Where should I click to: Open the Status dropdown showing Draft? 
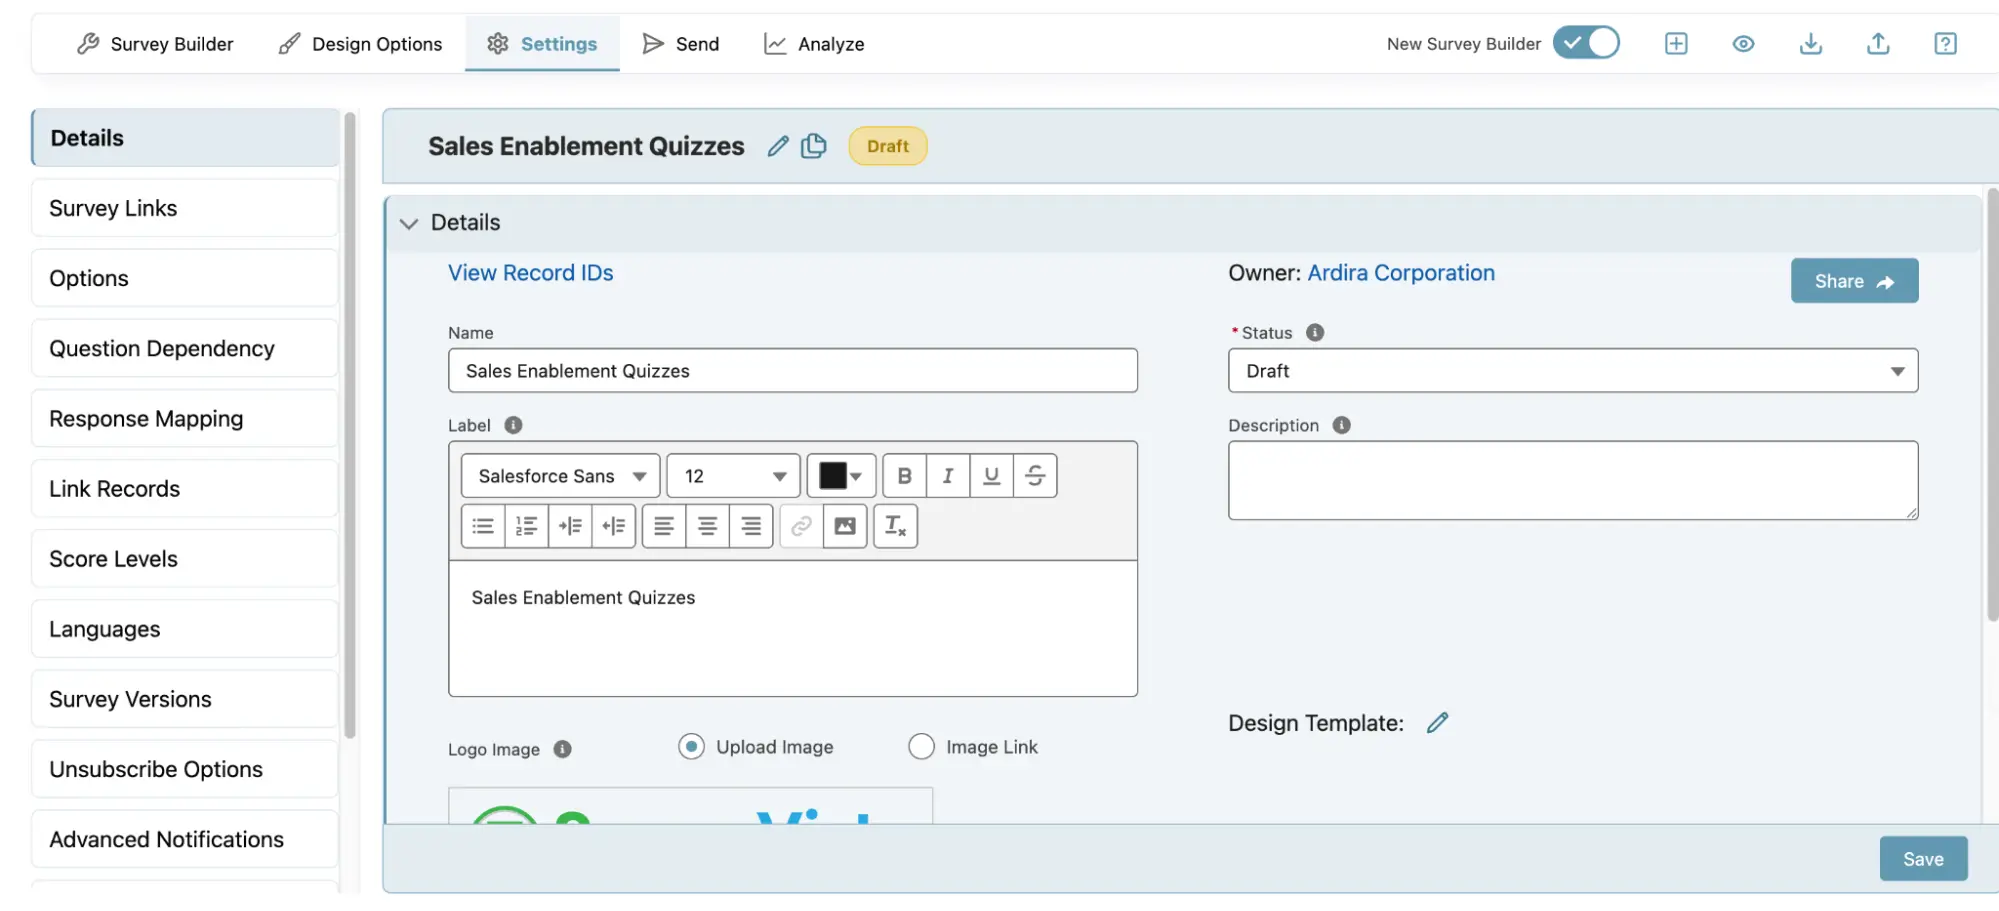coord(1572,371)
